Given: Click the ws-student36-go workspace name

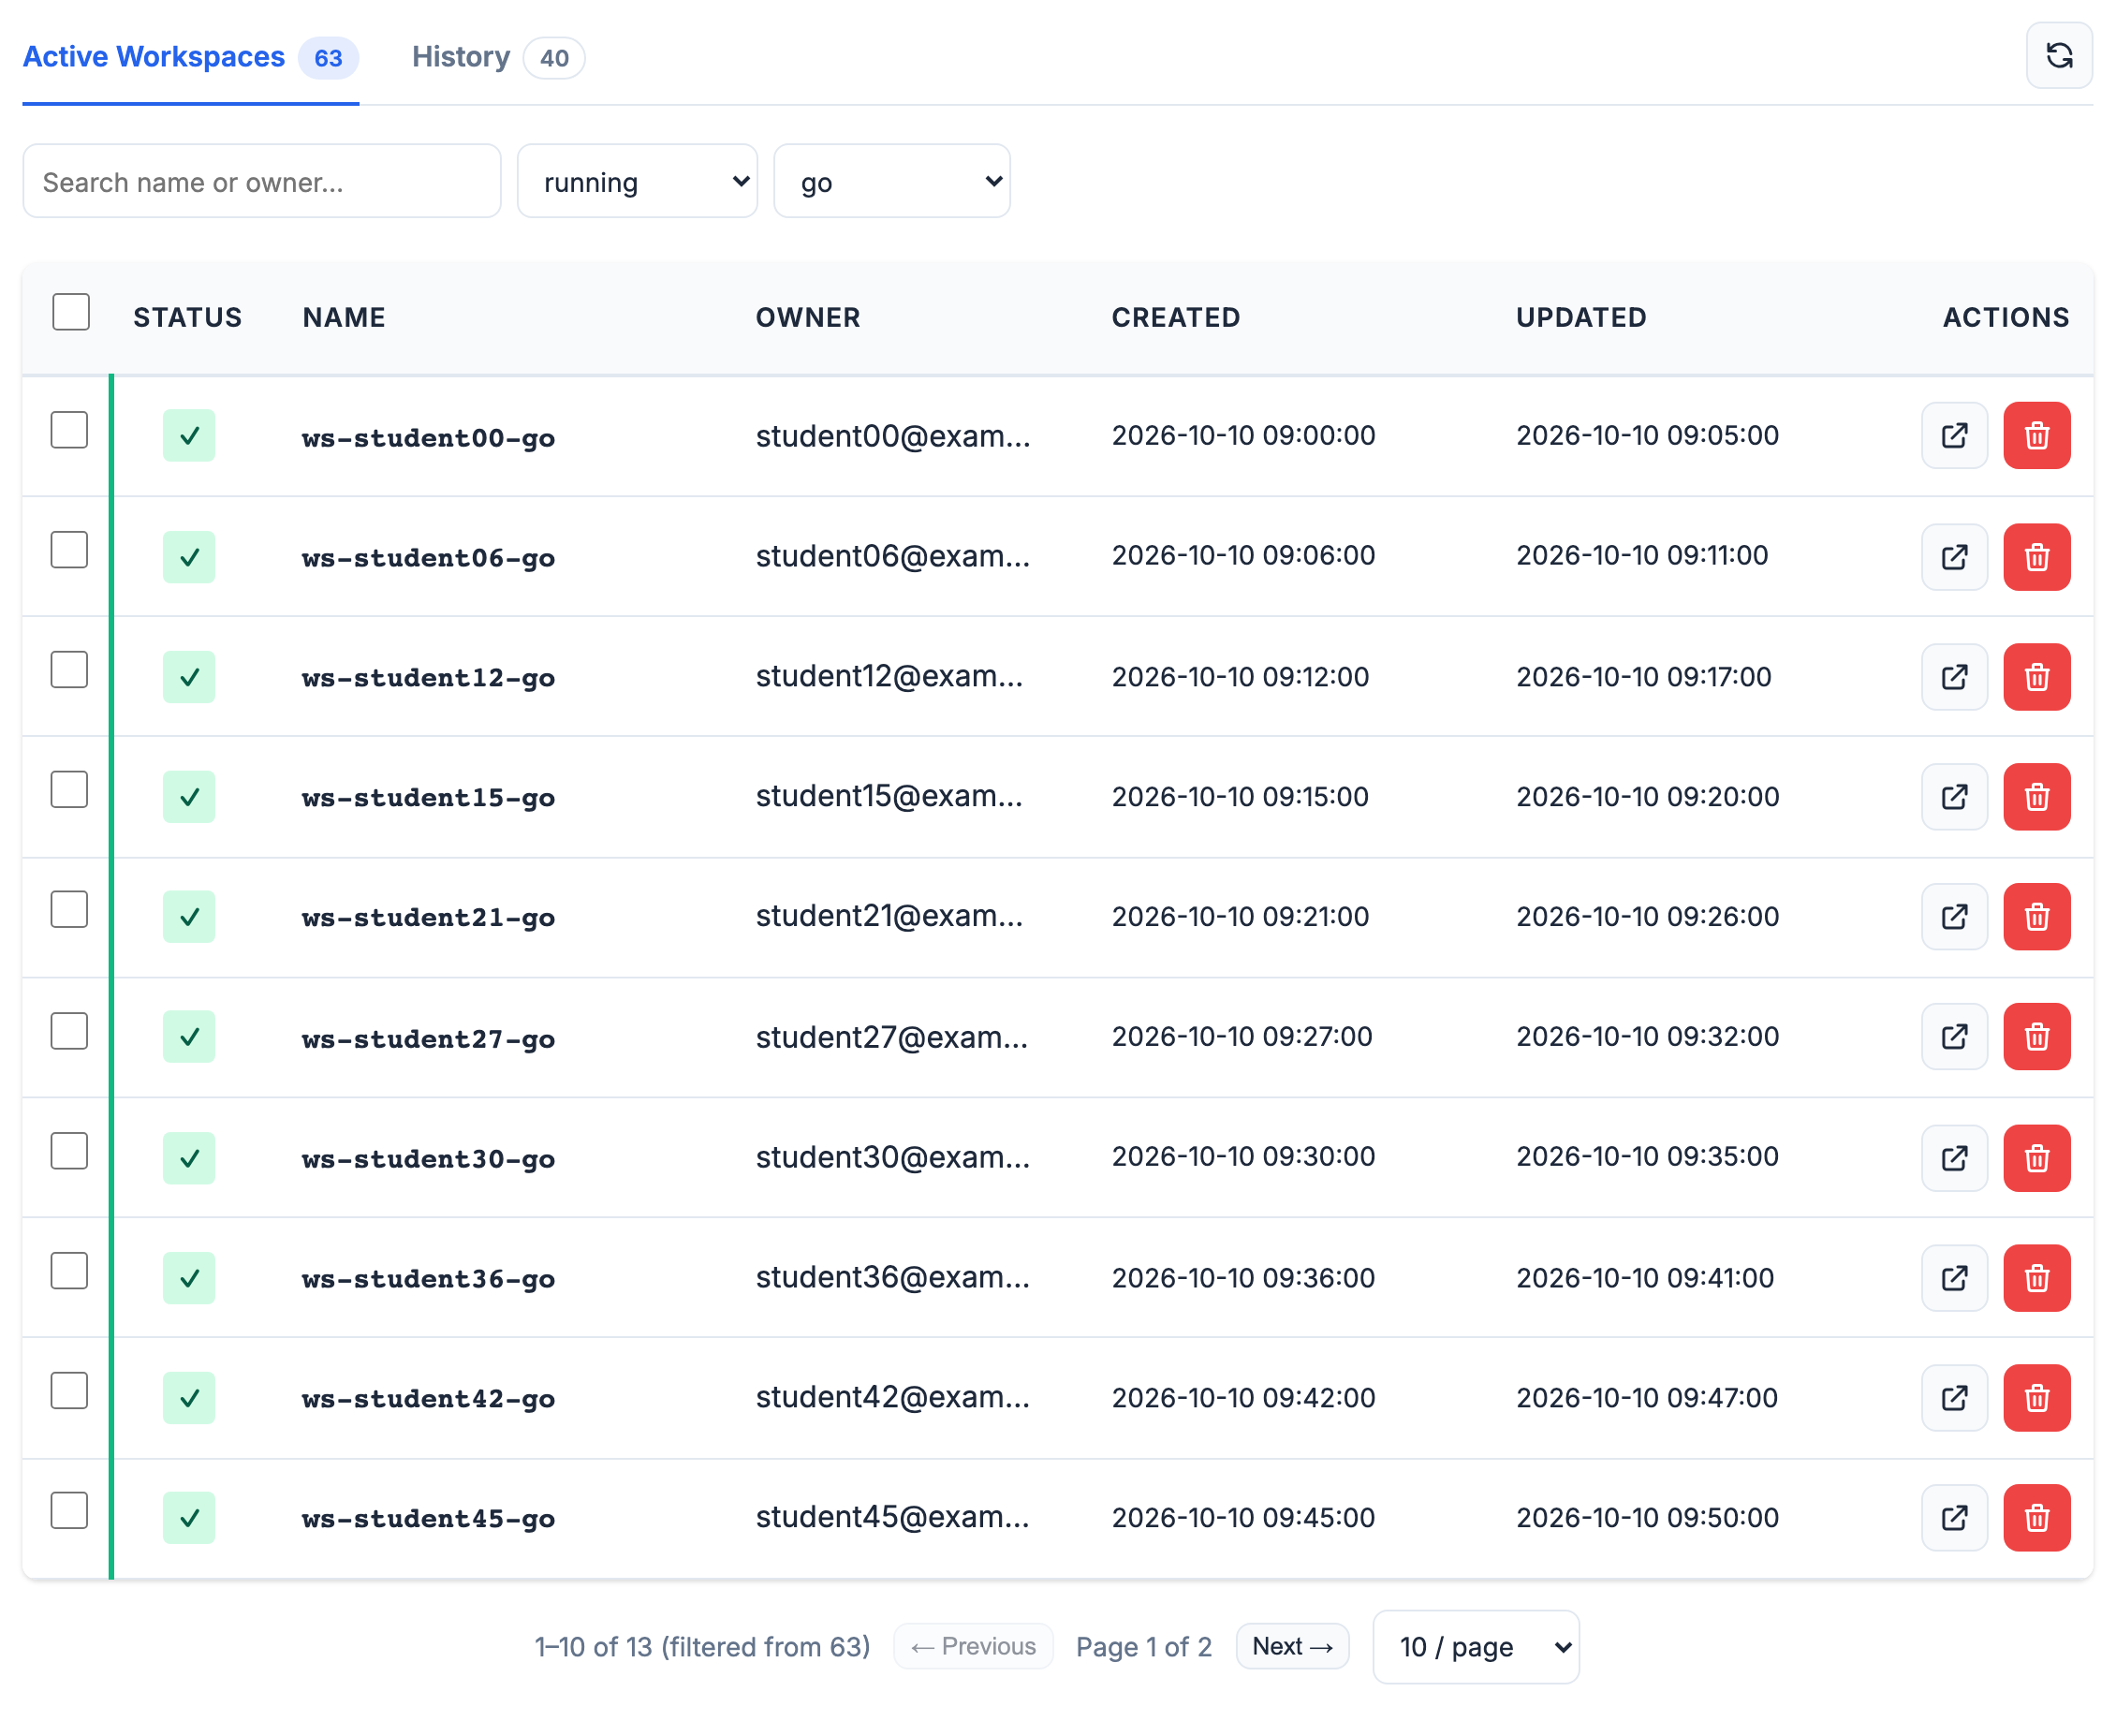Looking at the screenshot, I should (x=428, y=1279).
